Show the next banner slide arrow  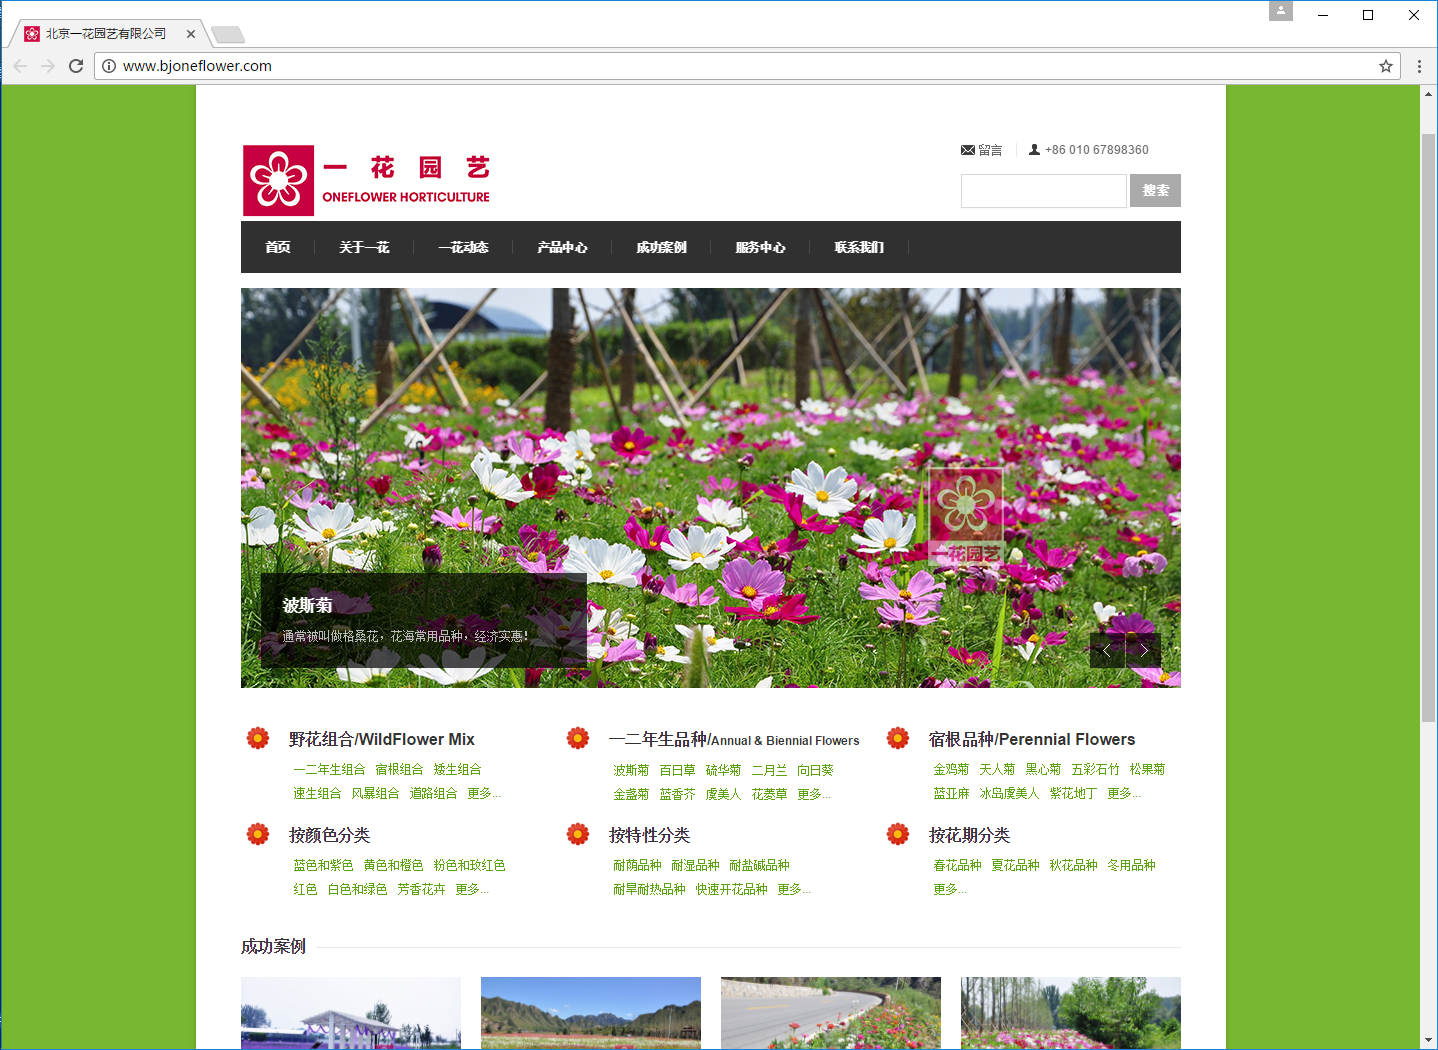tap(1143, 650)
